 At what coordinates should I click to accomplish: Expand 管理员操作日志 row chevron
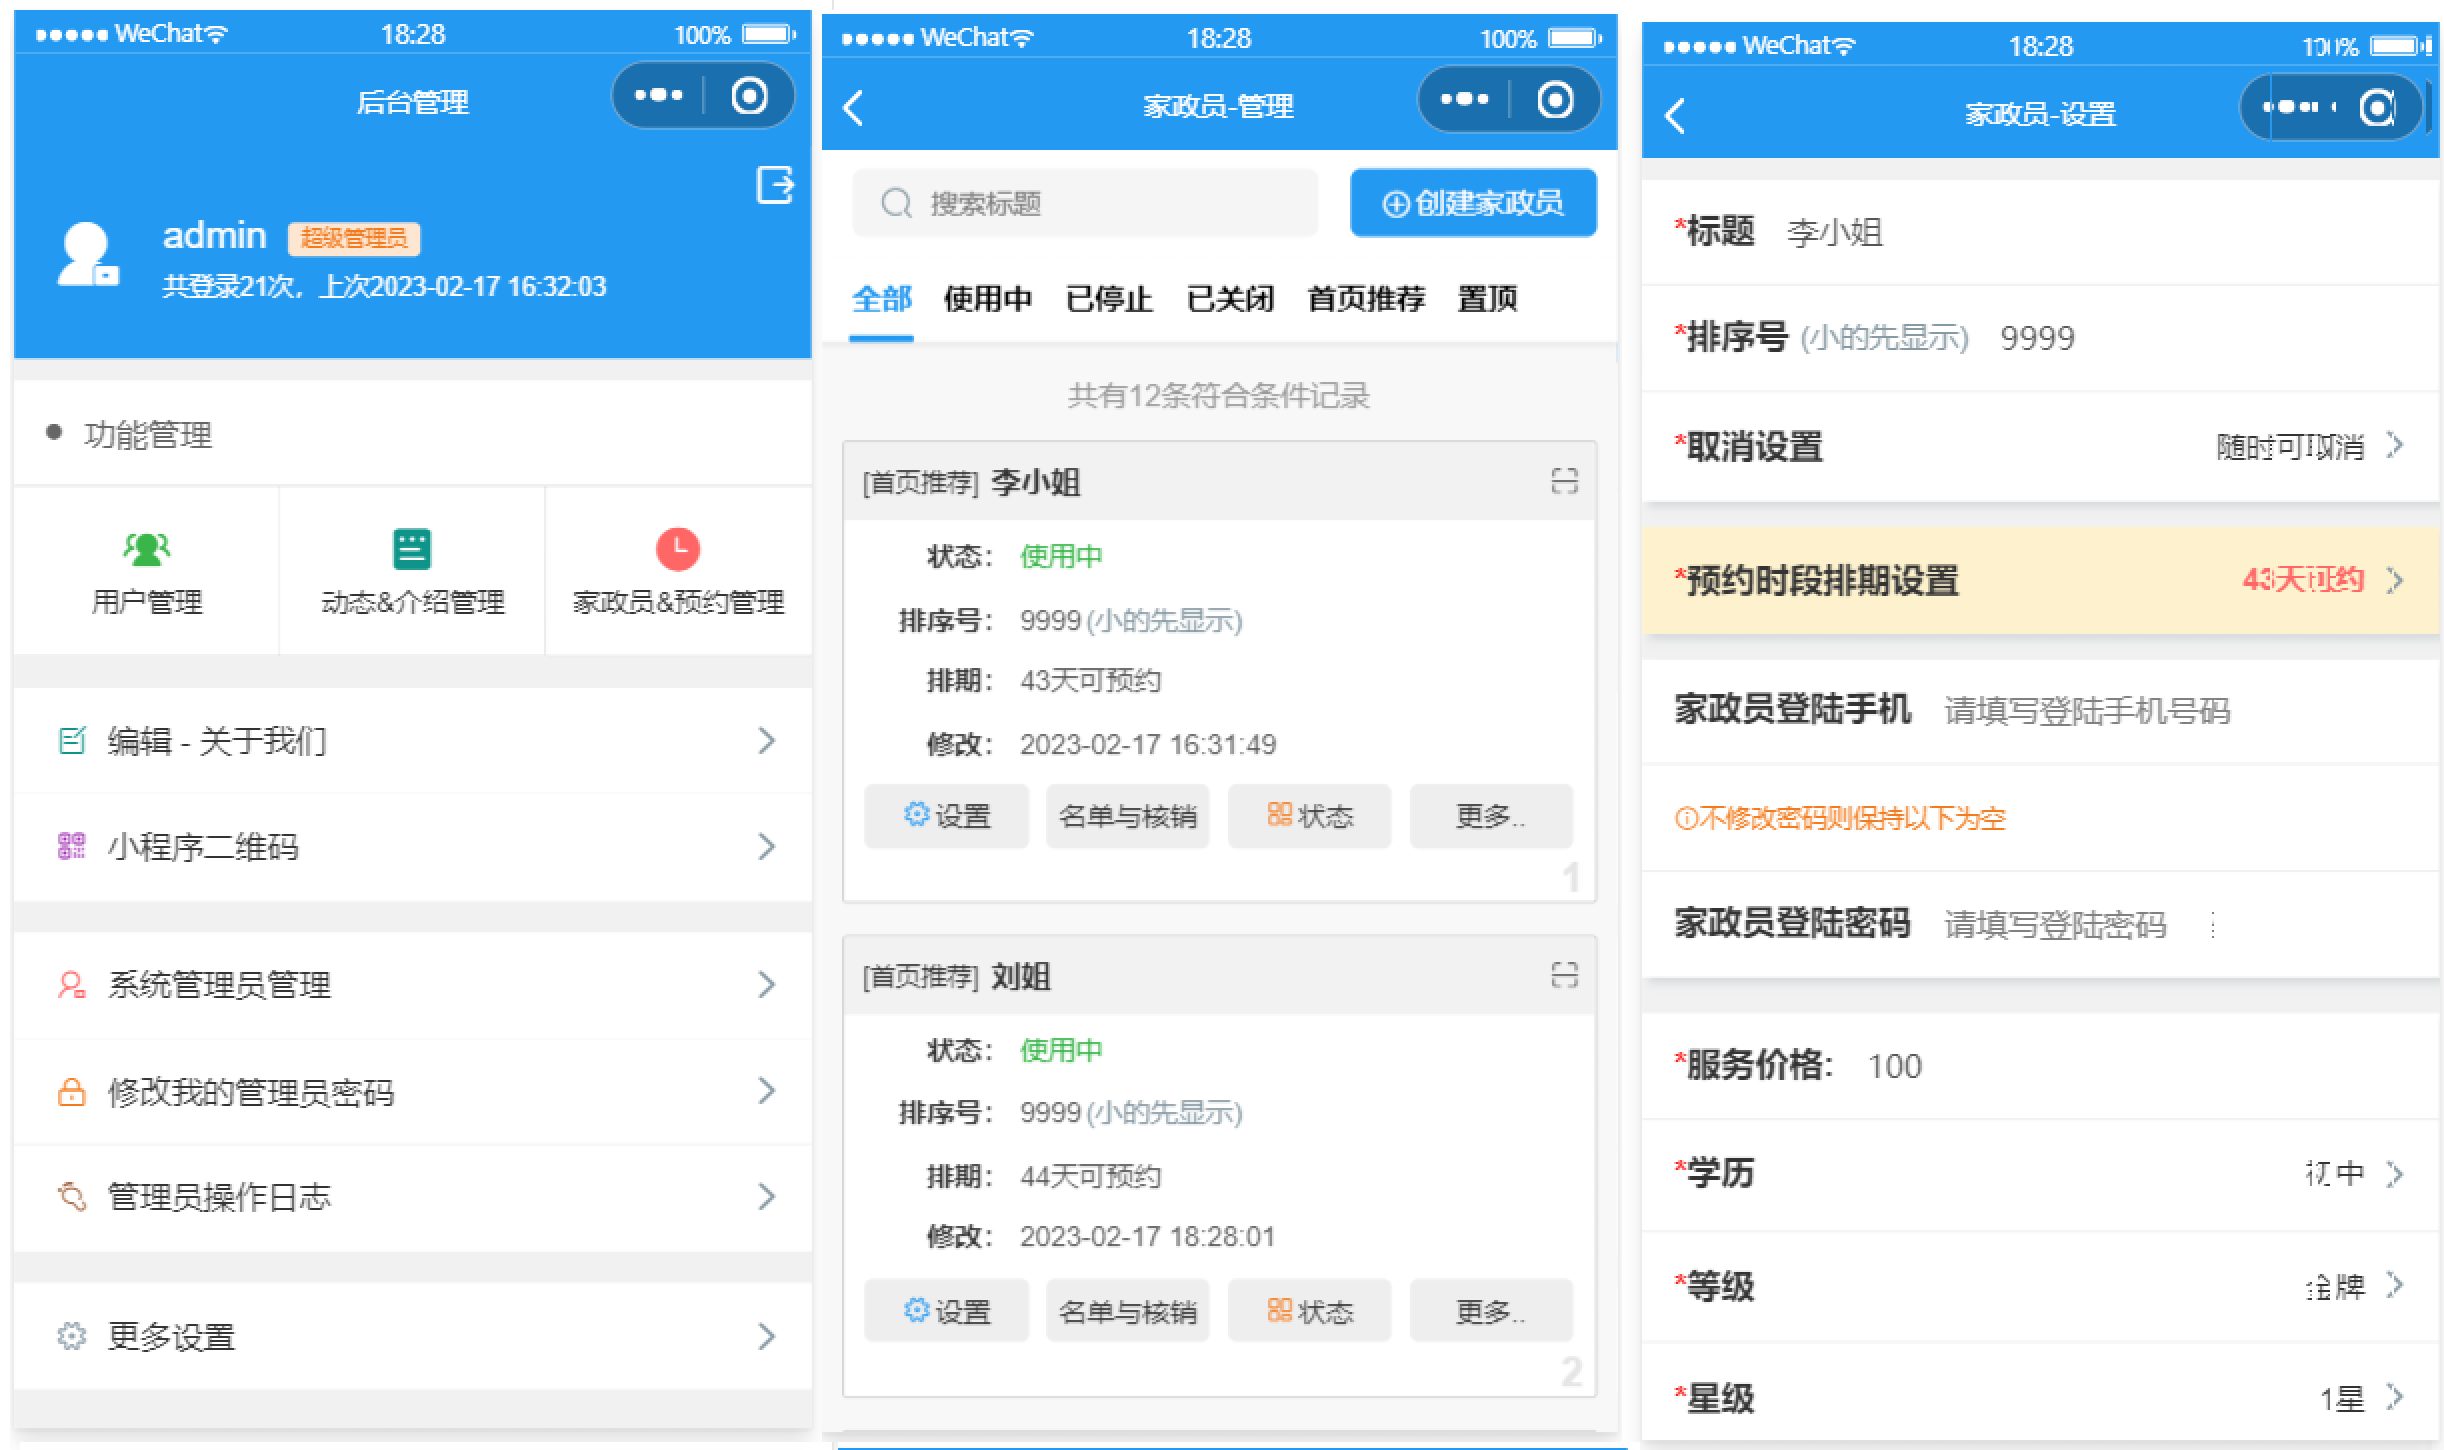(766, 1196)
